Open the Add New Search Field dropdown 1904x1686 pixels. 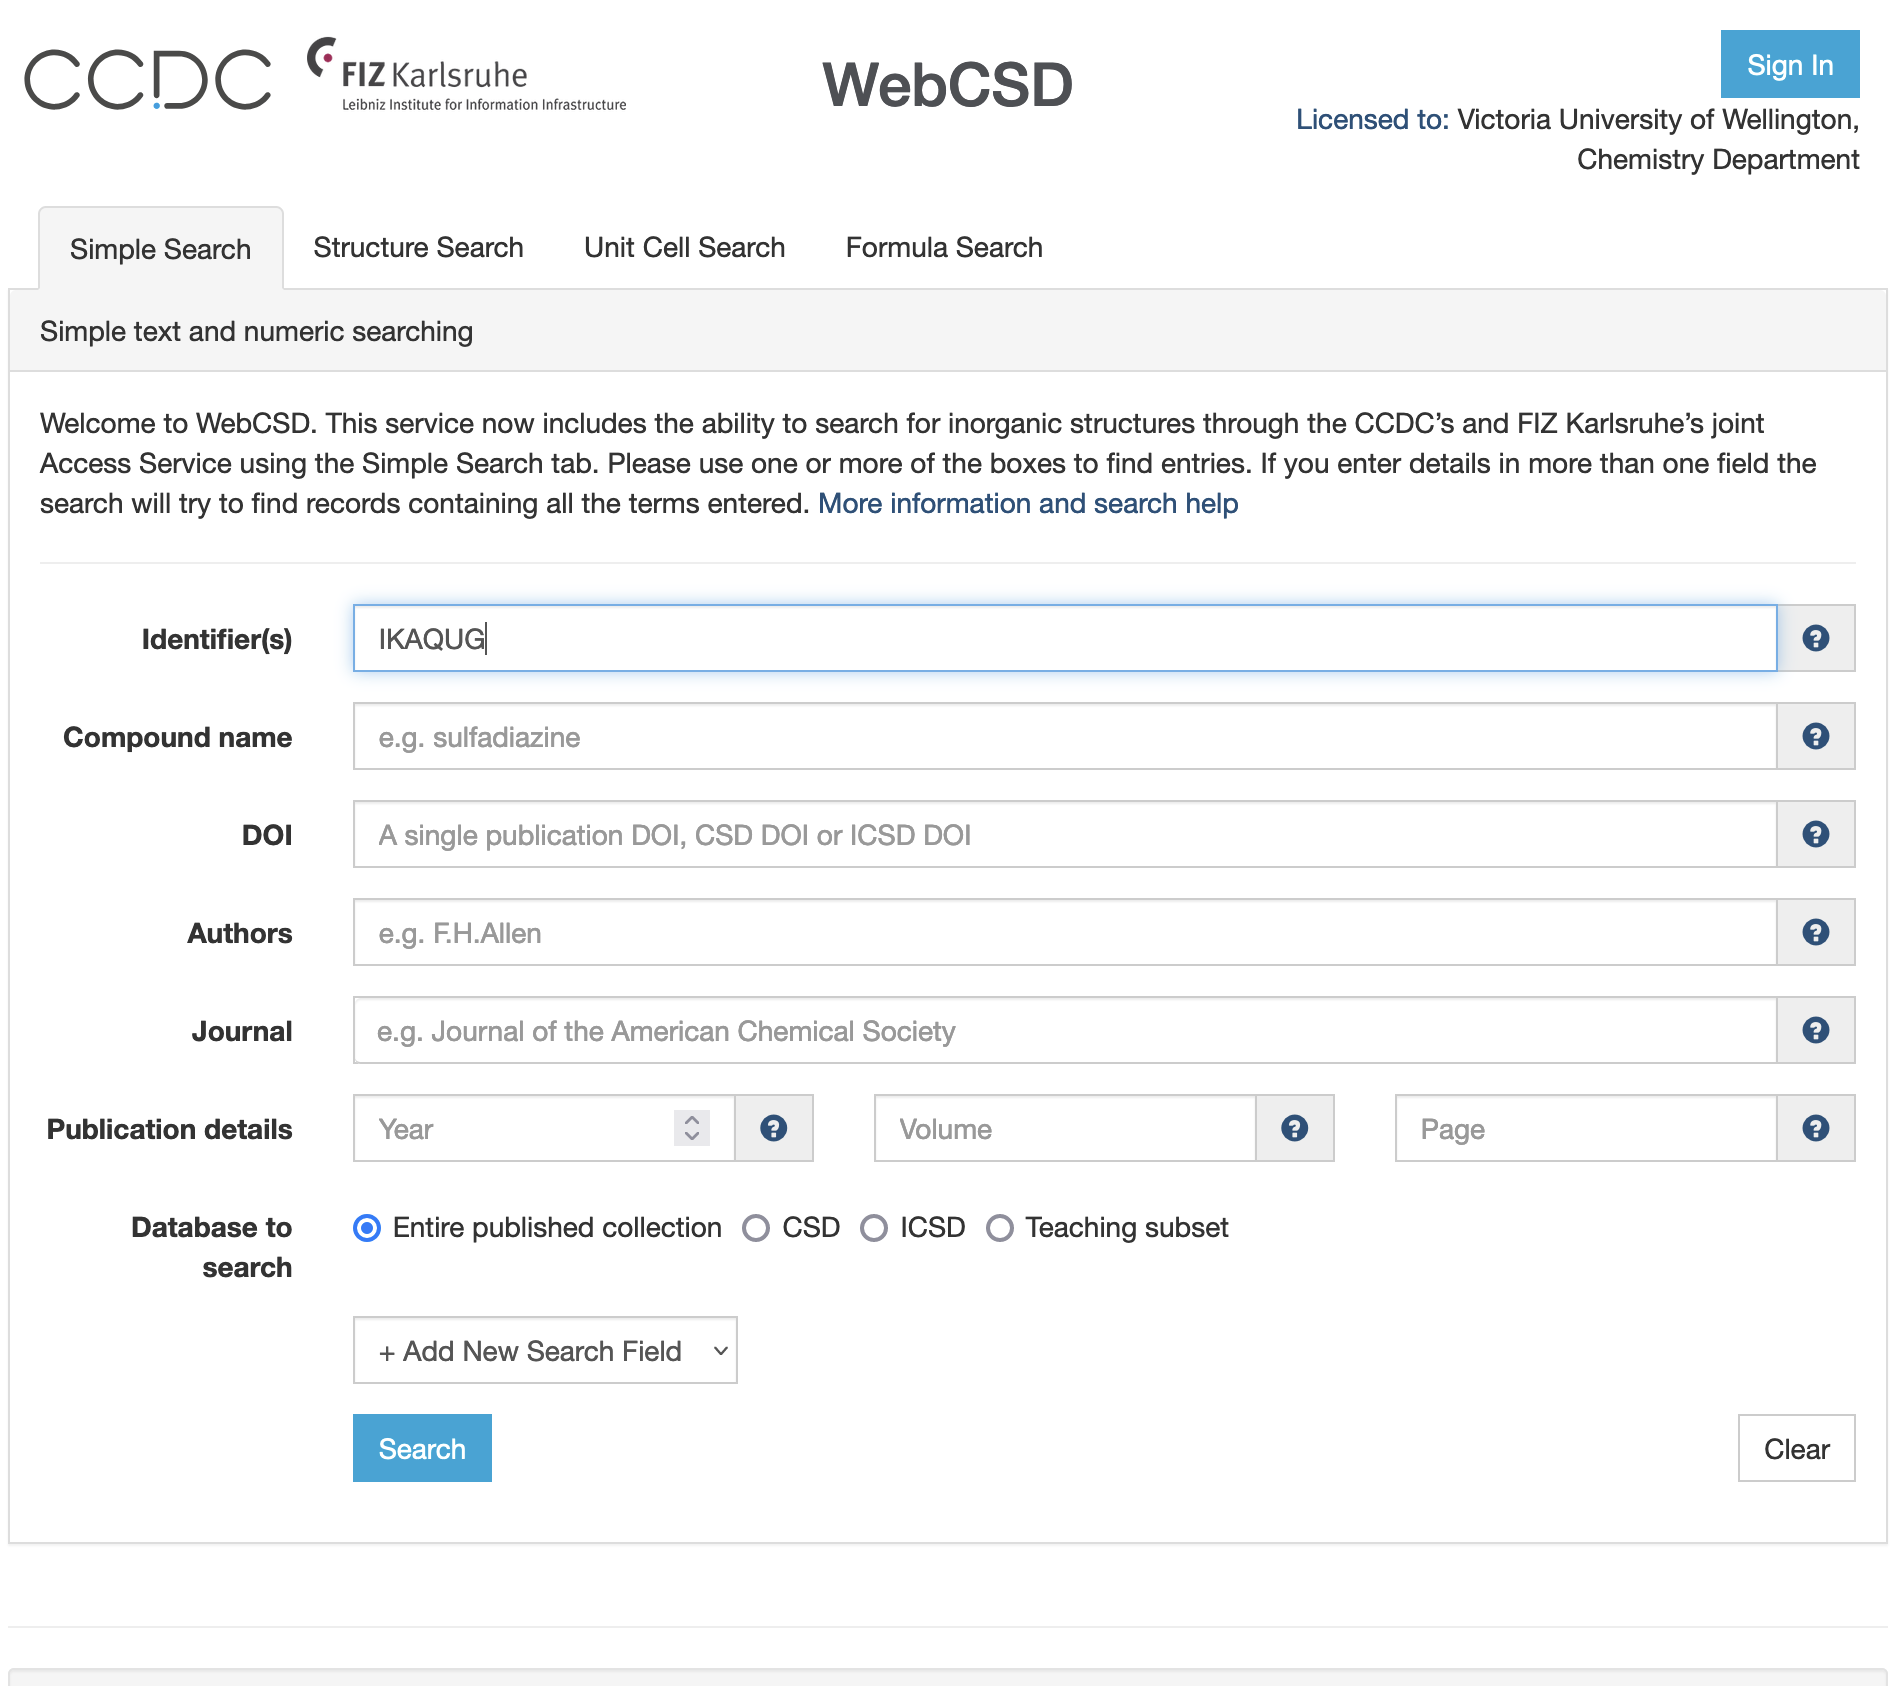pyautogui.click(x=545, y=1350)
